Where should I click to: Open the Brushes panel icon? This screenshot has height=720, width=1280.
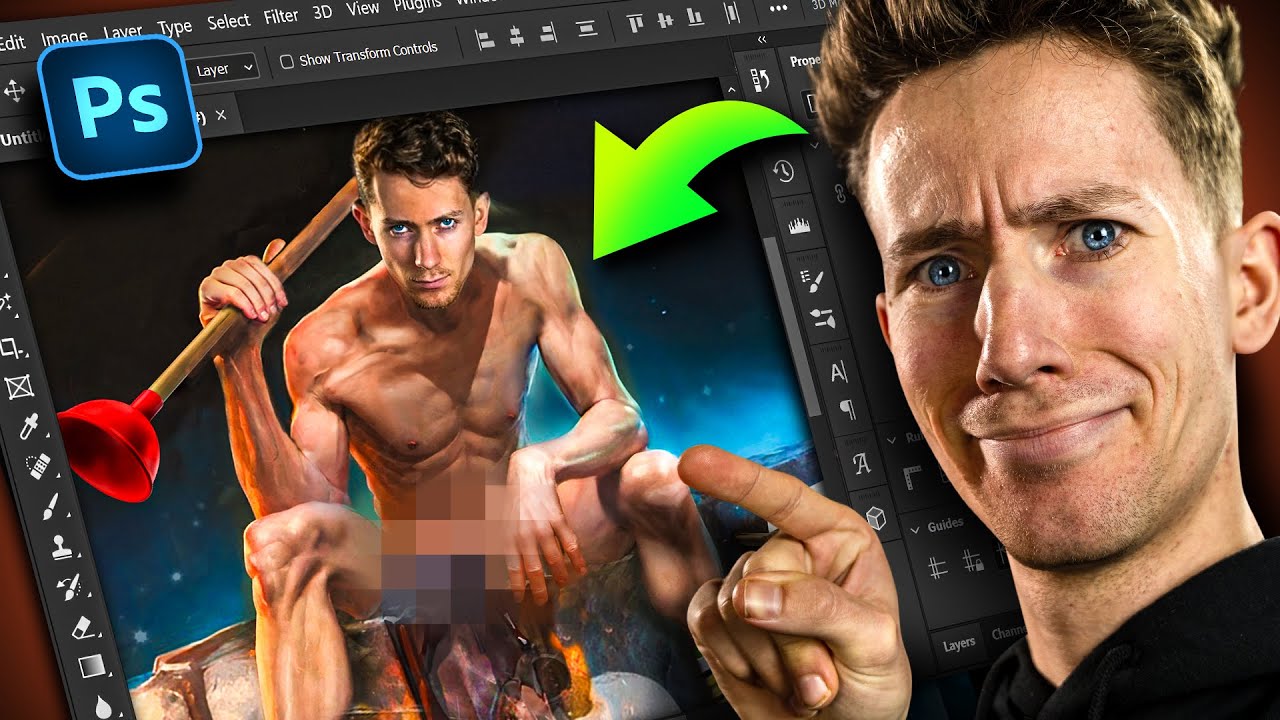(x=822, y=318)
